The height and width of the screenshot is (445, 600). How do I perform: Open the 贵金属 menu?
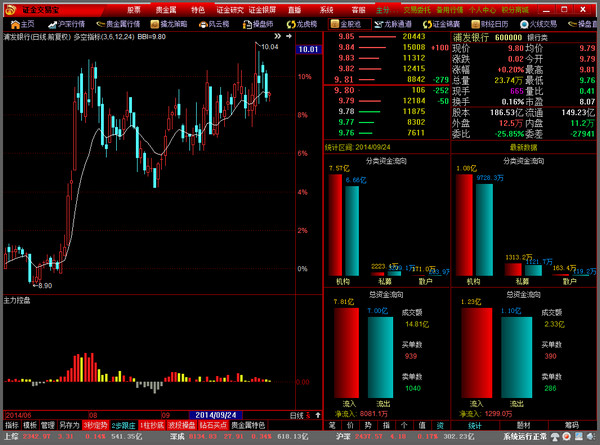pyautogui.click(x=166, y=10)
